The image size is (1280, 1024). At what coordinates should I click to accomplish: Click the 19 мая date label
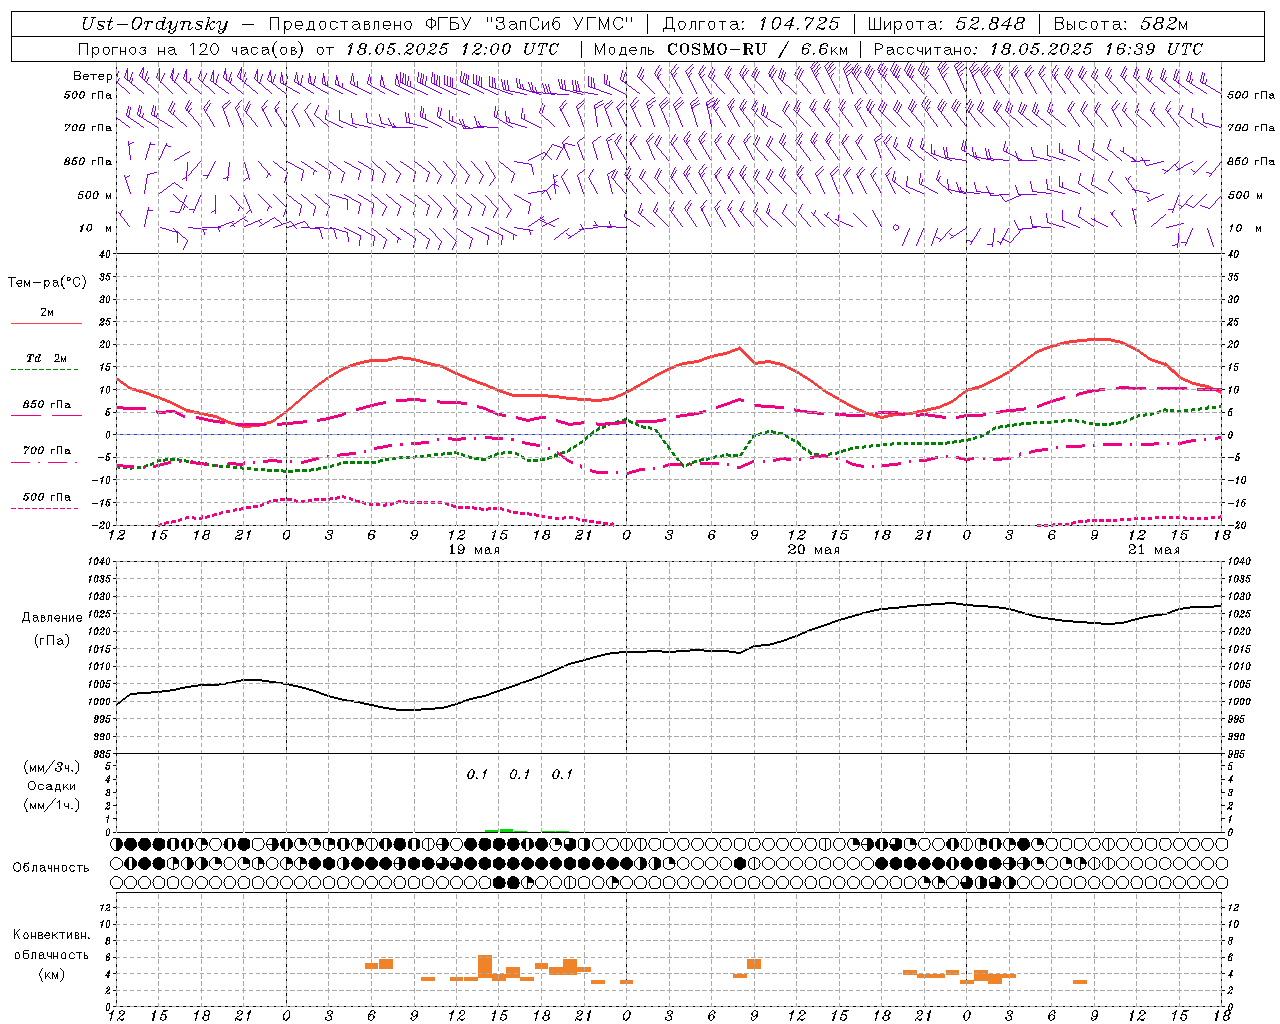pos(474,550)
